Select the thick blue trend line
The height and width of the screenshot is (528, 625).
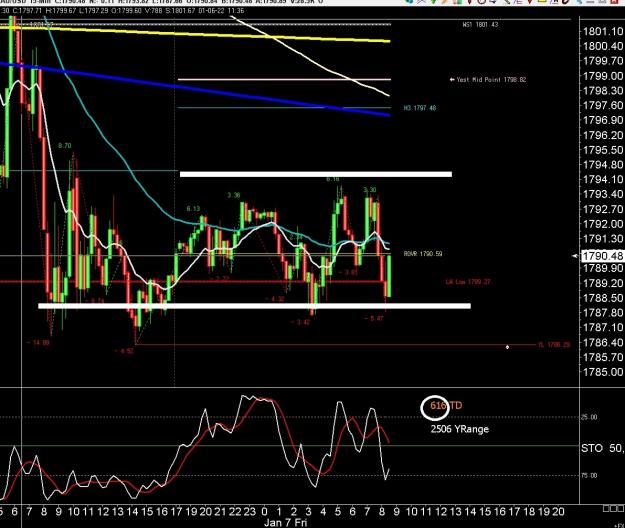[195, 88]
